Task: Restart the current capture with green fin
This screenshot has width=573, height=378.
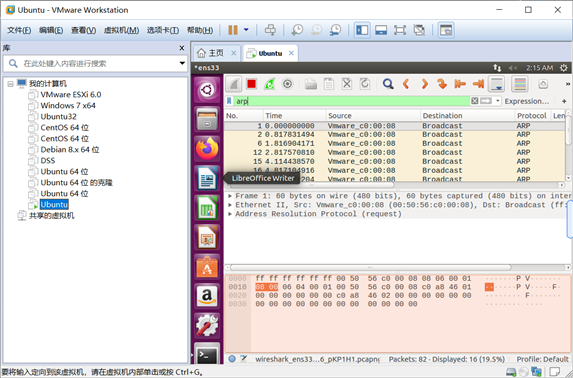Action: click(x=270, y=84)
